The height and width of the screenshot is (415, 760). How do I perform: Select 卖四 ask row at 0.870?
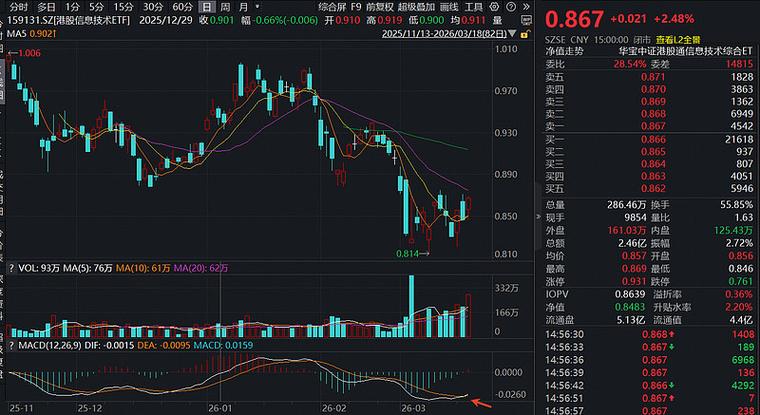tap(649, 89)
